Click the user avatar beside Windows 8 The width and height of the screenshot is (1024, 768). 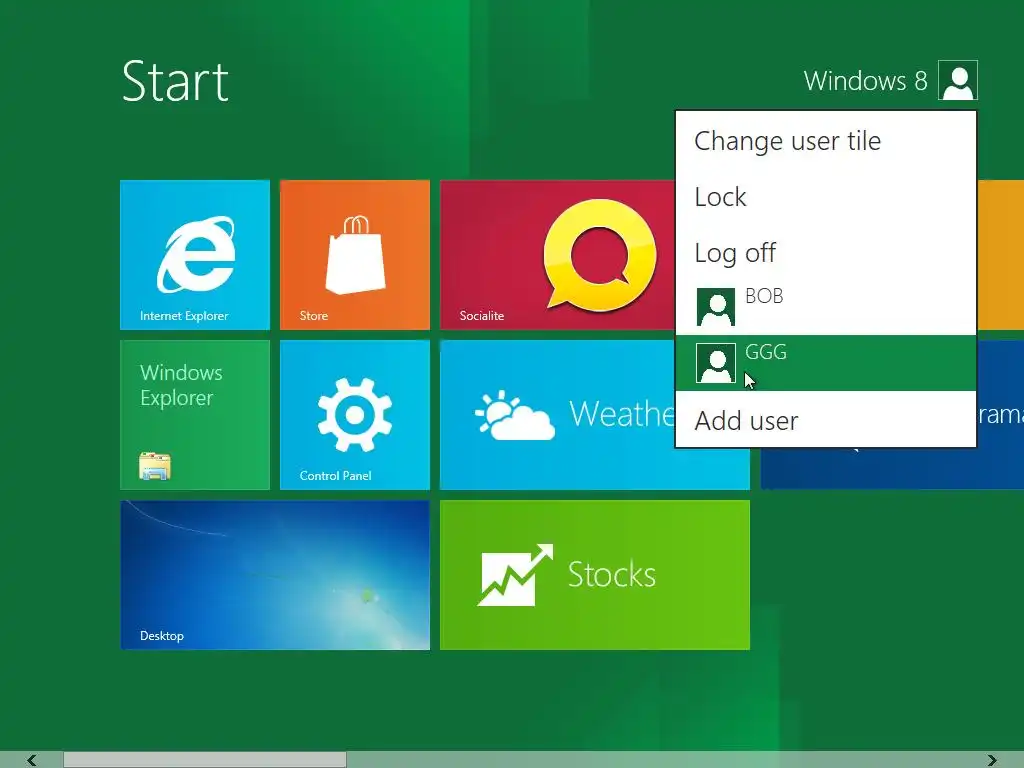[957, 80]
